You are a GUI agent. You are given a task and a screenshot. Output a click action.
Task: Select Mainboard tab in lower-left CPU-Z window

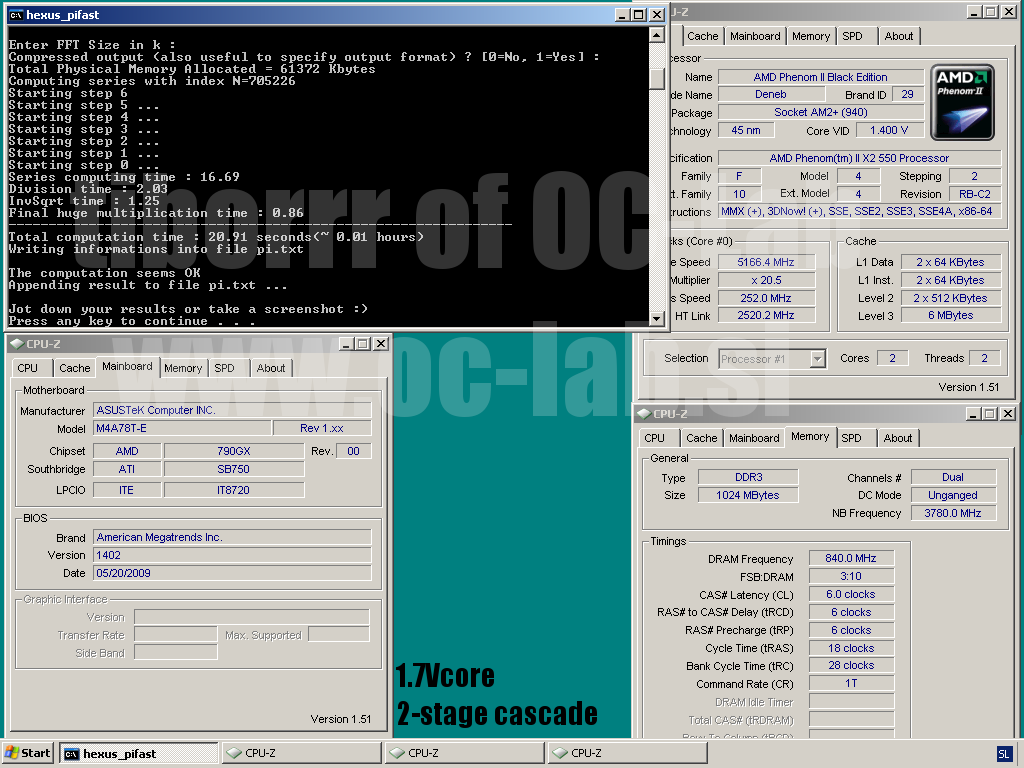pyautogui.click(x=127, y=366)
